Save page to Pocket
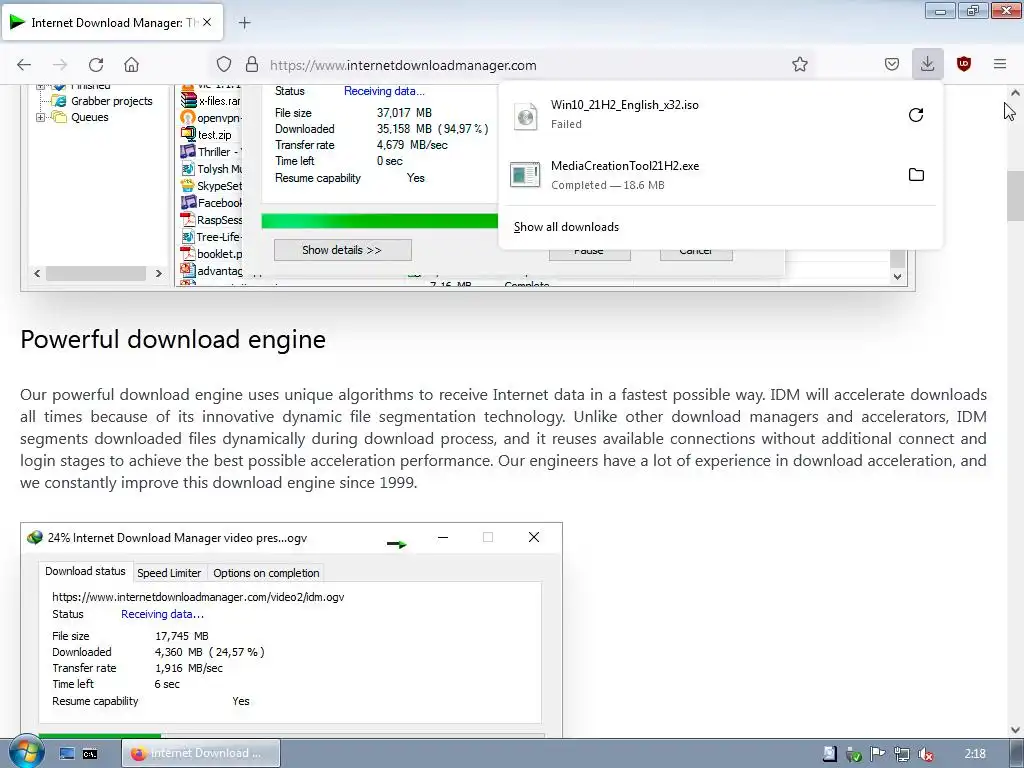The image size is (1024, 768). click(891, 64)
